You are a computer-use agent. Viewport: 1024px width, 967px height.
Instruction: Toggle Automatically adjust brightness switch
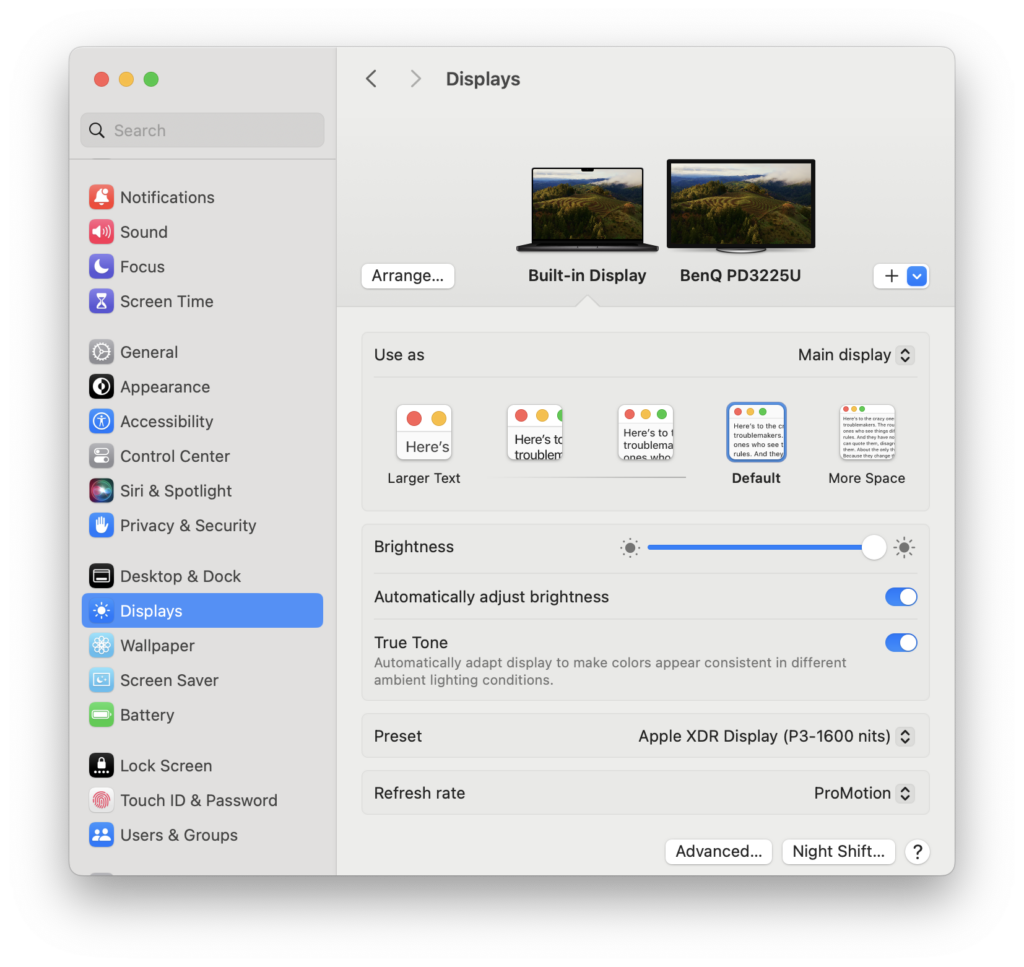(901, 597)
